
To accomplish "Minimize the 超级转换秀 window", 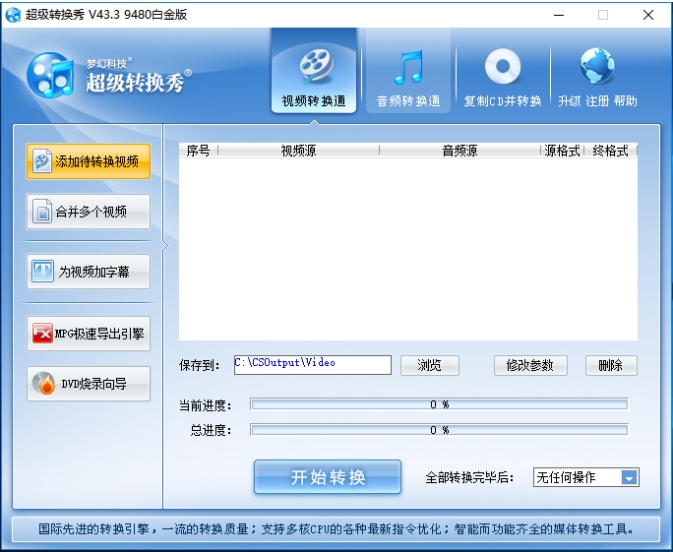I will pyautogui.click(x=559, y=15).
